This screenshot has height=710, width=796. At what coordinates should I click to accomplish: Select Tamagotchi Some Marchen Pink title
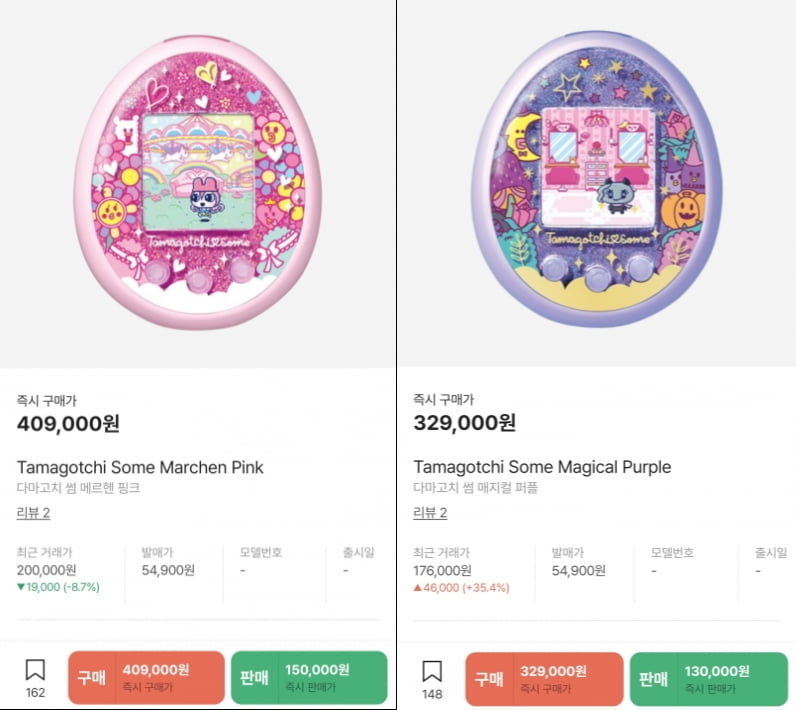[140, 467]
